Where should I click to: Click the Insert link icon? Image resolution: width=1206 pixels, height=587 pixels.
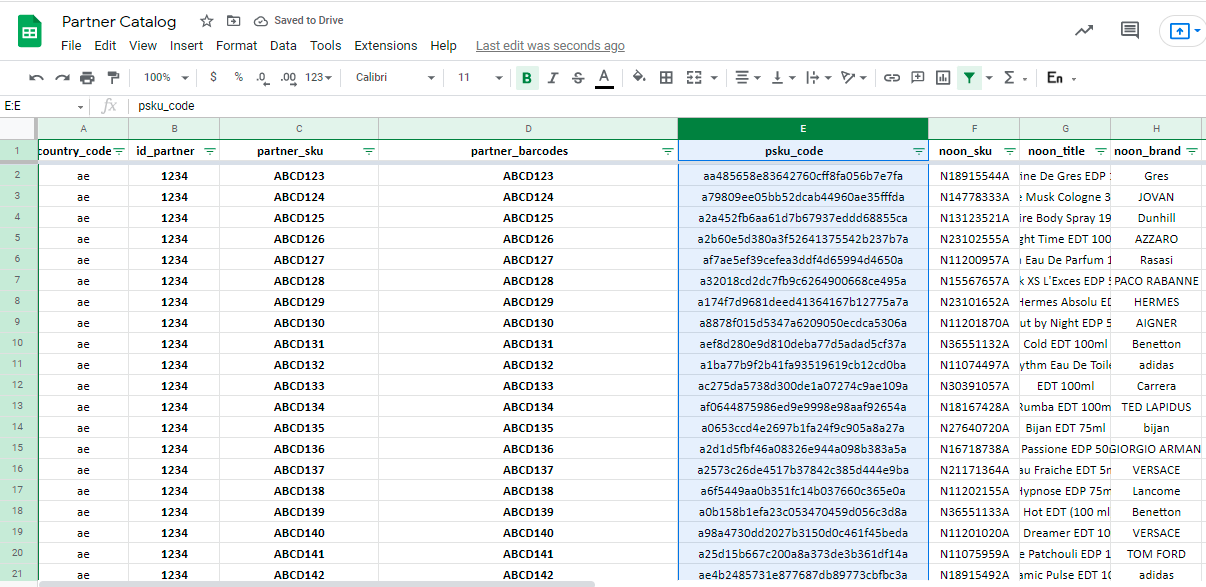(x=891, y=77)
